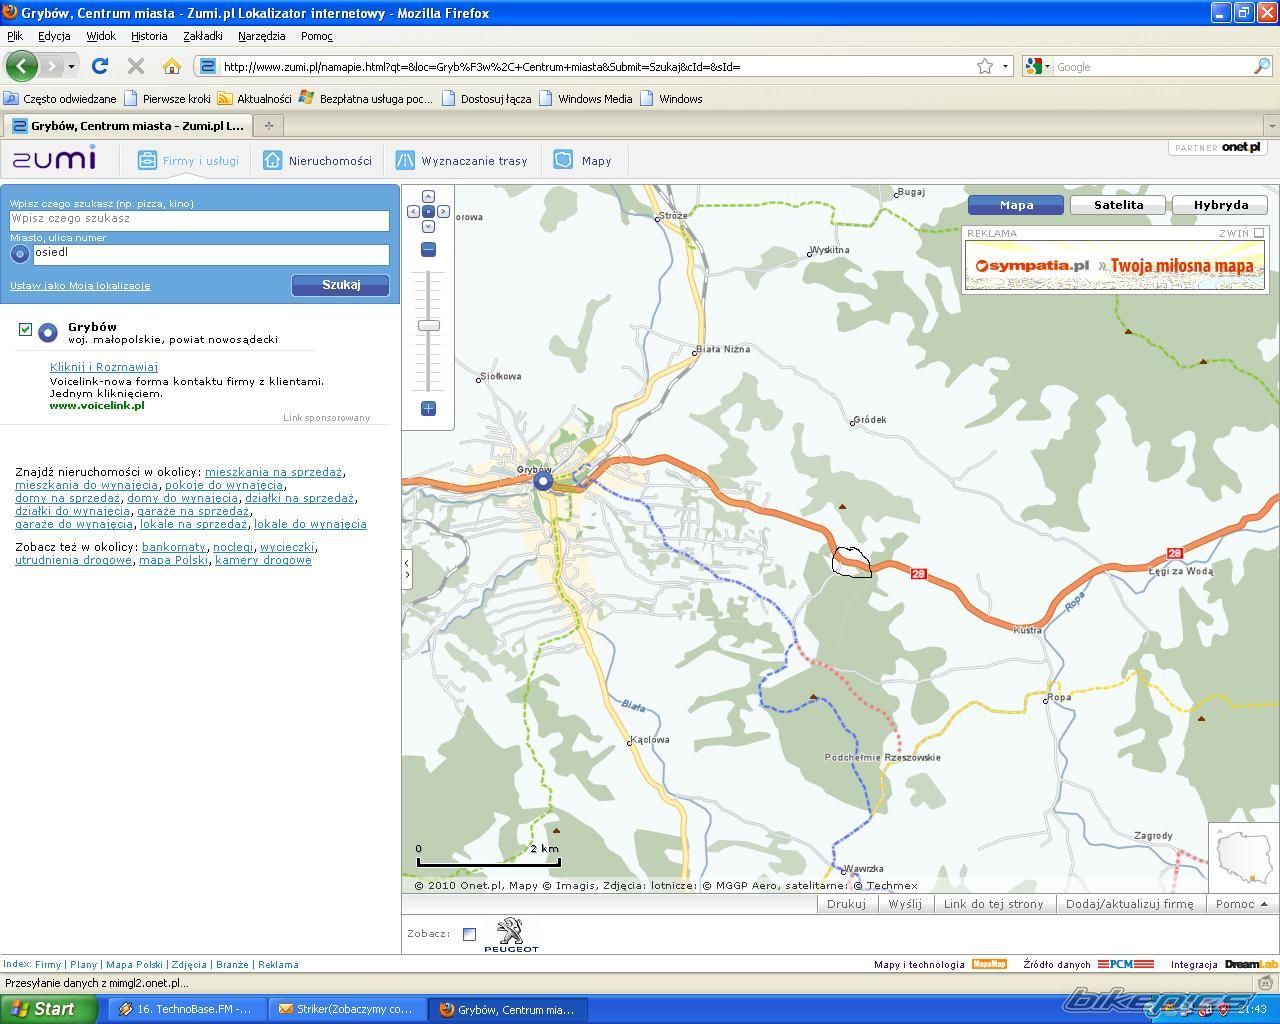Open the search engine selector dropdown

tap(1039, 66)
